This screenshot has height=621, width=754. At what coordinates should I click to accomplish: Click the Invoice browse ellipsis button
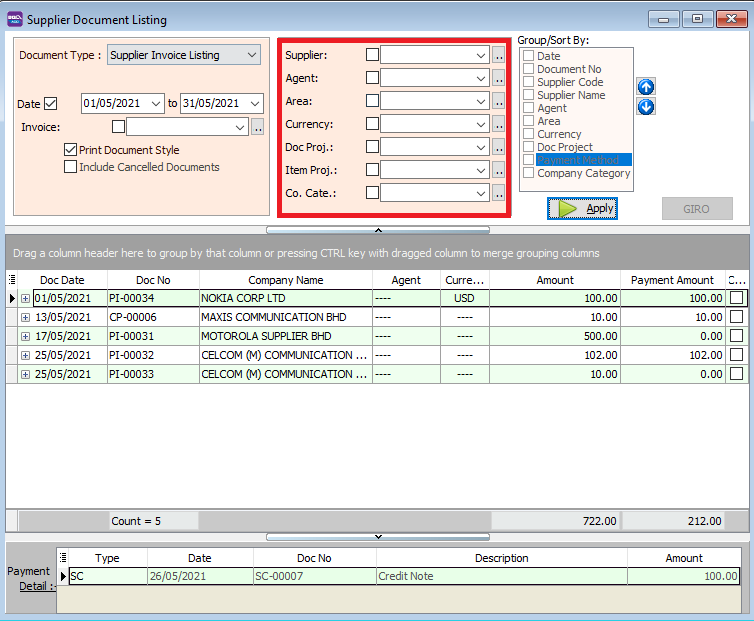click(x=257, y=127)
